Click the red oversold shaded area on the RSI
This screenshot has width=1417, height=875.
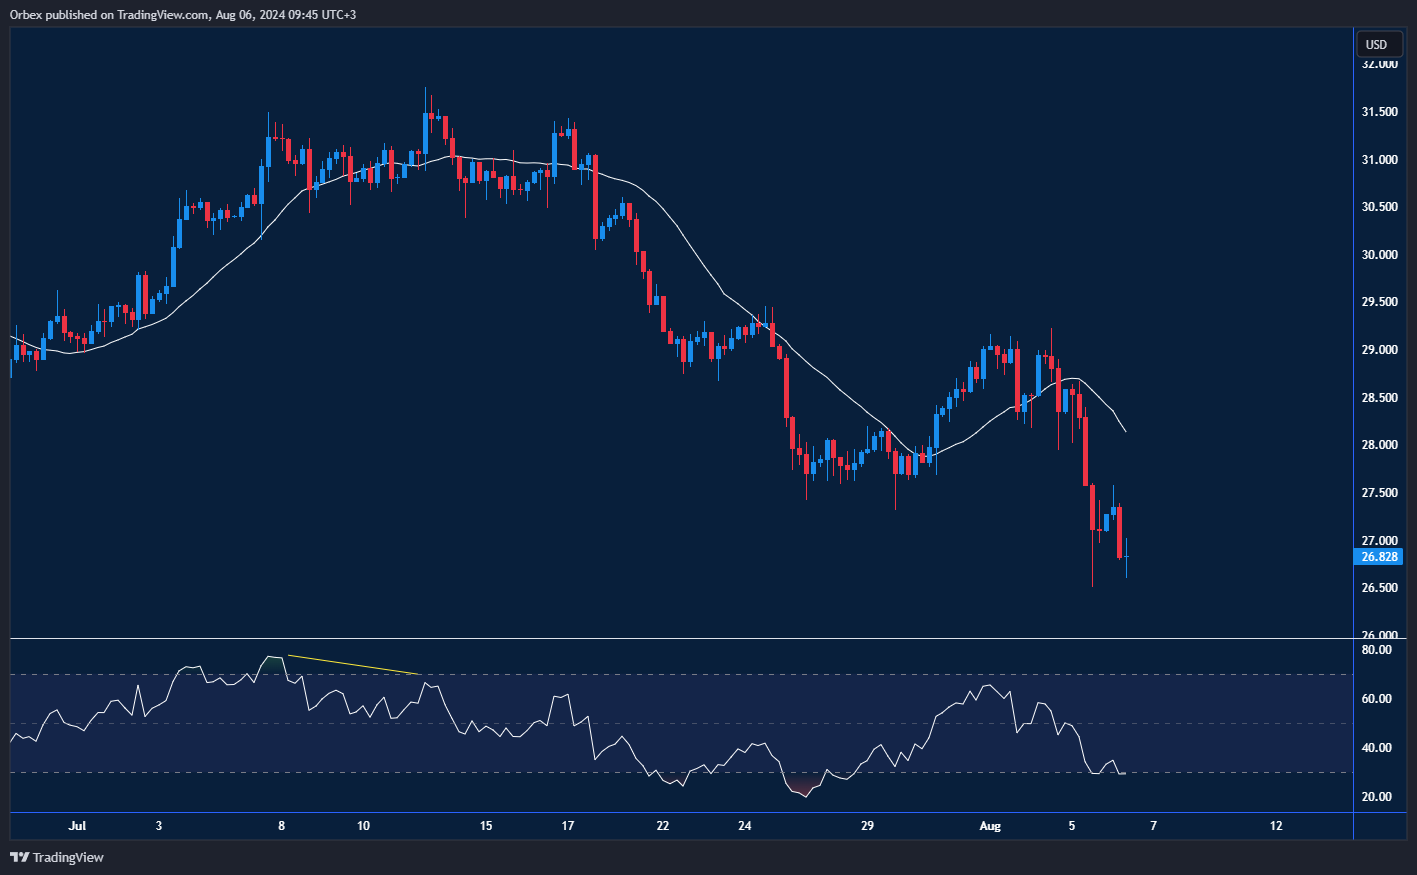click(802, 788)
